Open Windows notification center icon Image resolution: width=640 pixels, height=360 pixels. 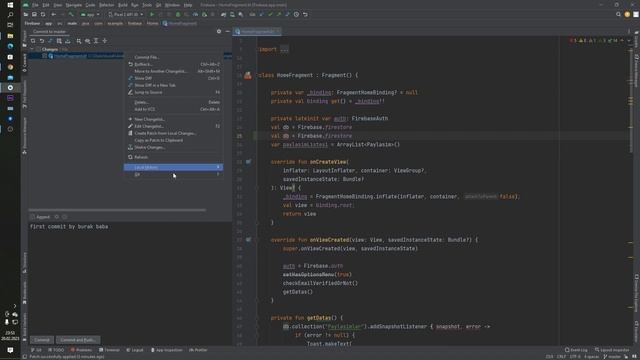(x=10, y=350)
